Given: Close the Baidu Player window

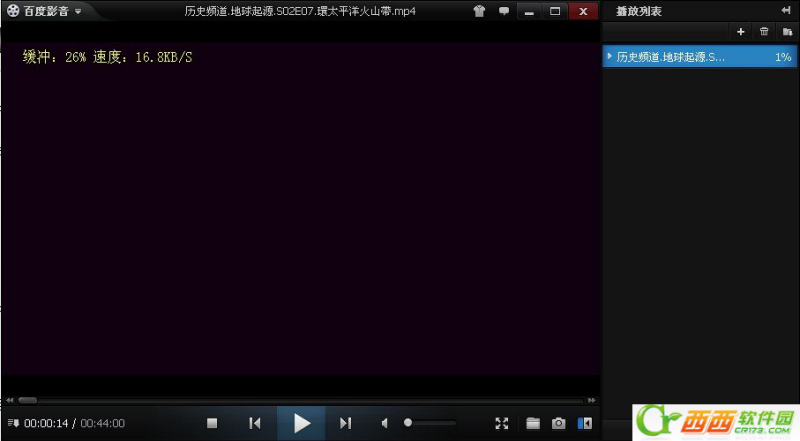Looking at the screenshot, I should click(x=583, y=11).
